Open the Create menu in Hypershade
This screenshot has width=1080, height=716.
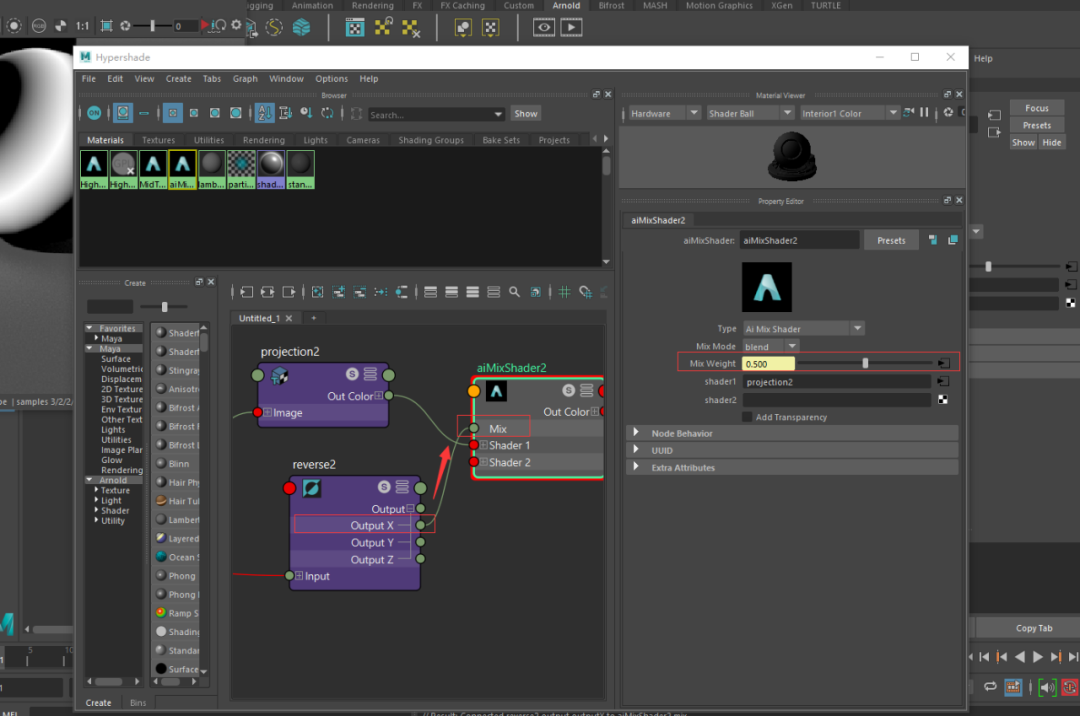[x=178, y=78]
